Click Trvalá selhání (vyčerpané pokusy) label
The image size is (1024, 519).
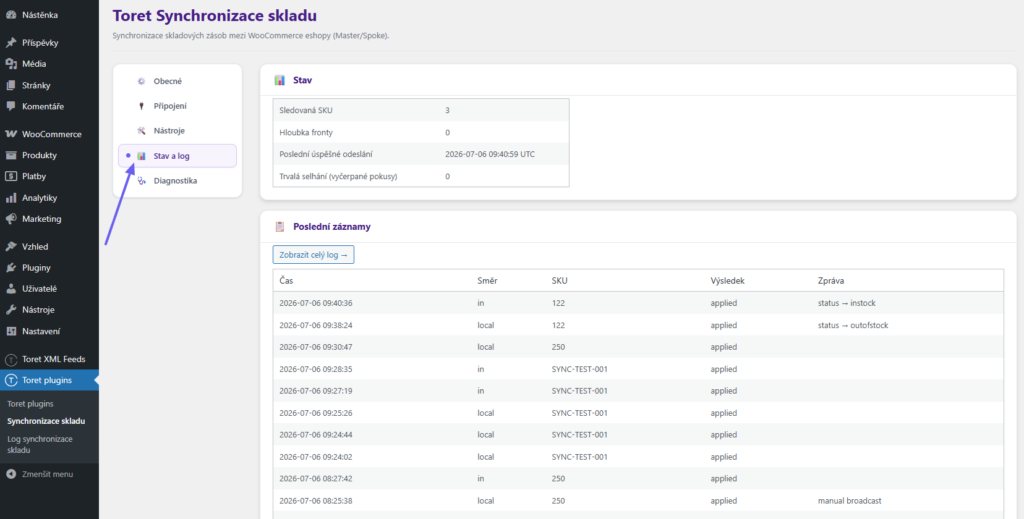pos(338,176)
